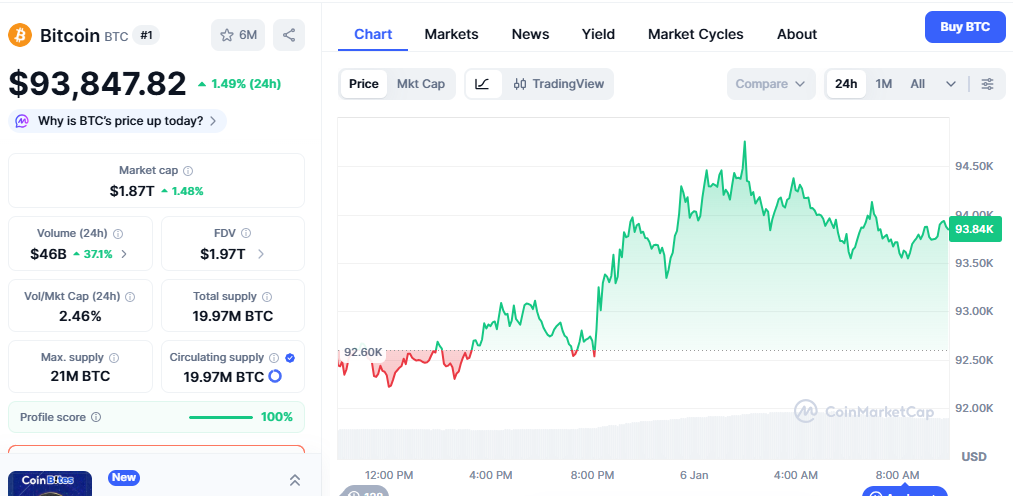Click the $93,847.82 price text
Image resolution: width=1013 pixels, height=496 pixels.
98,83
